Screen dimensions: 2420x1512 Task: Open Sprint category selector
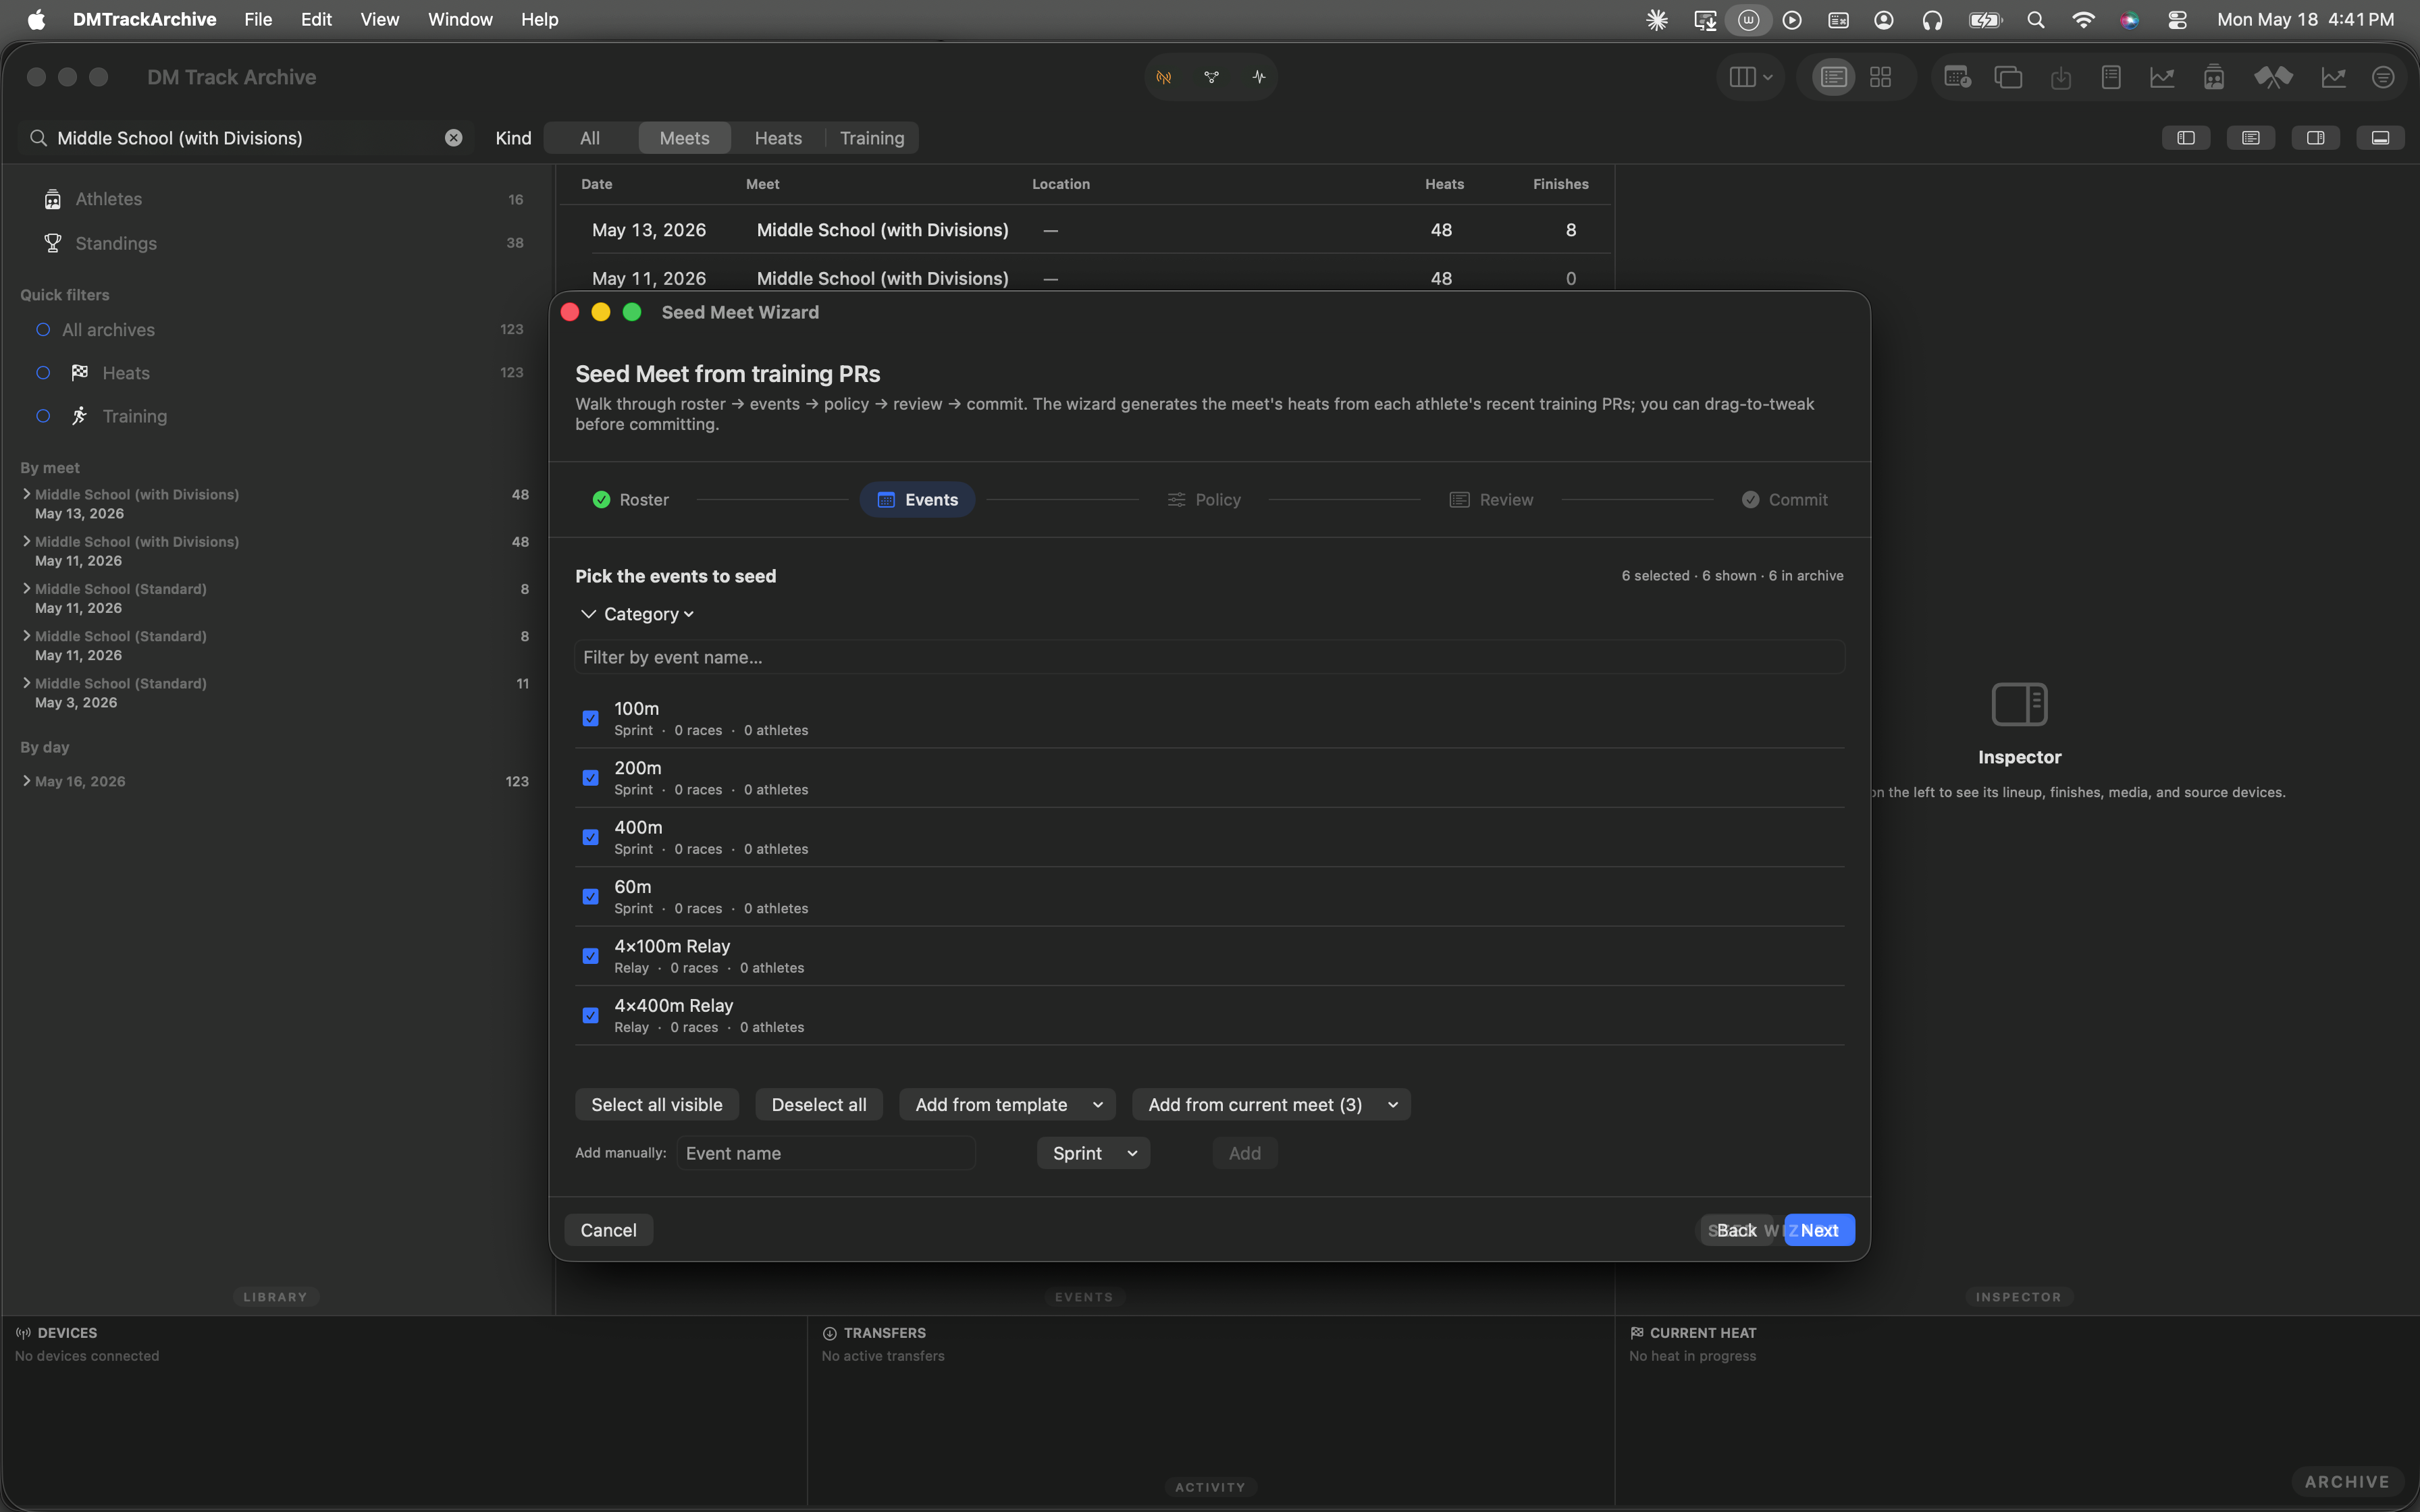[1093, 1153]
